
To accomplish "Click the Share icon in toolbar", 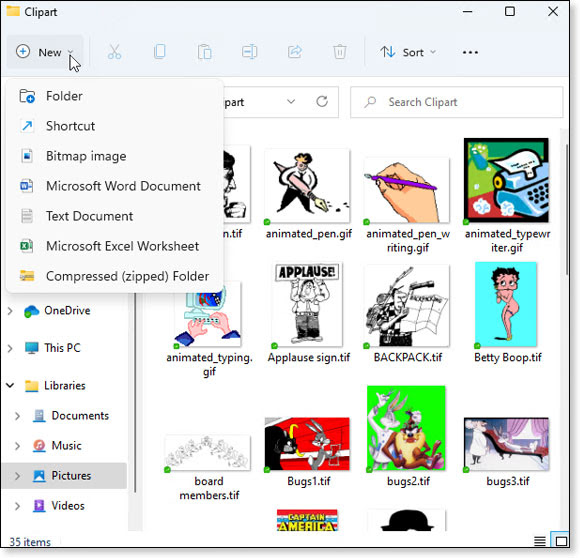I will point(295,52).
